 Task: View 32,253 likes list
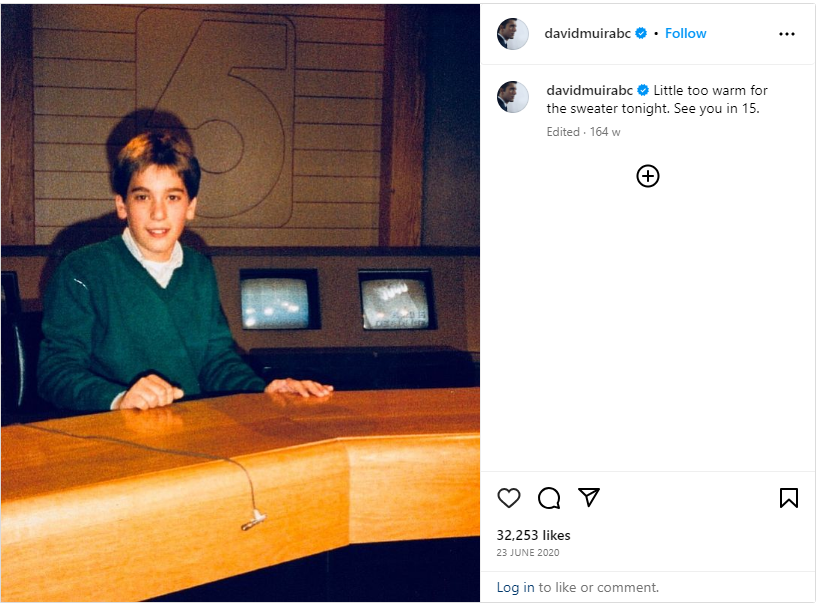coord(533,535)
